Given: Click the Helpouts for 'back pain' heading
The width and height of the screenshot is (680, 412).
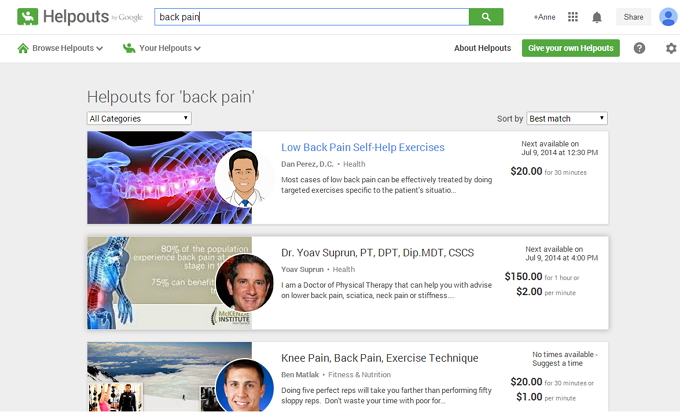Looking at the screenshot, I should [x=171, y=97].
